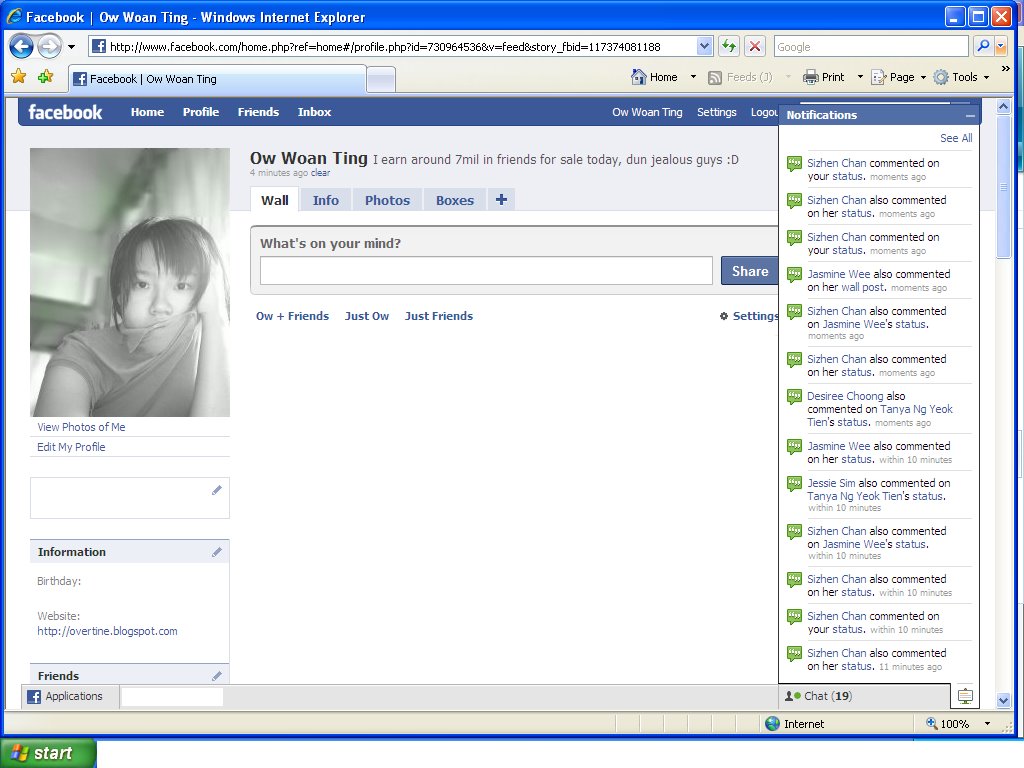1024x768 pixels.
Task: Switch to the Wall tab
Action: pos(274,200)
